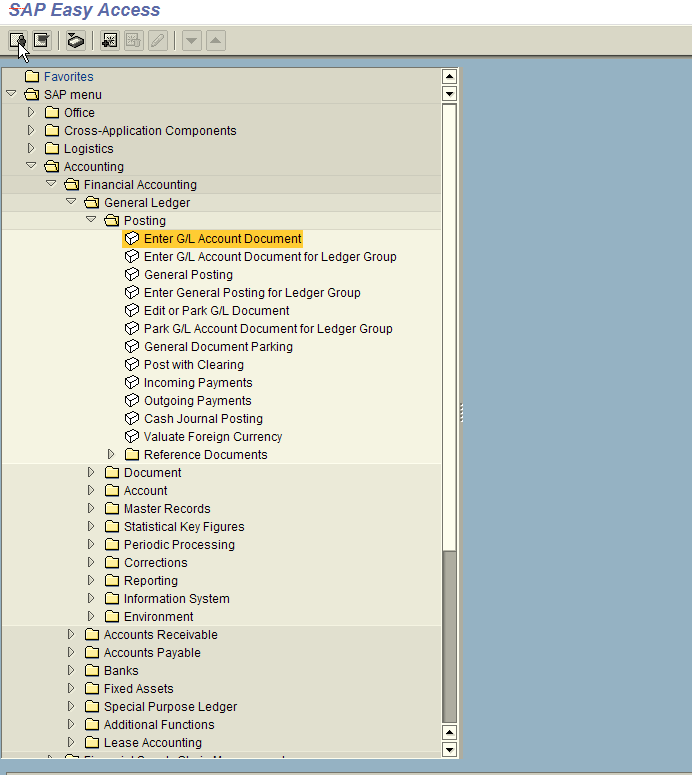This screenshot has height=775, width=692.
Task: Expand the Environment folder
Action: [x=91, y=616]
